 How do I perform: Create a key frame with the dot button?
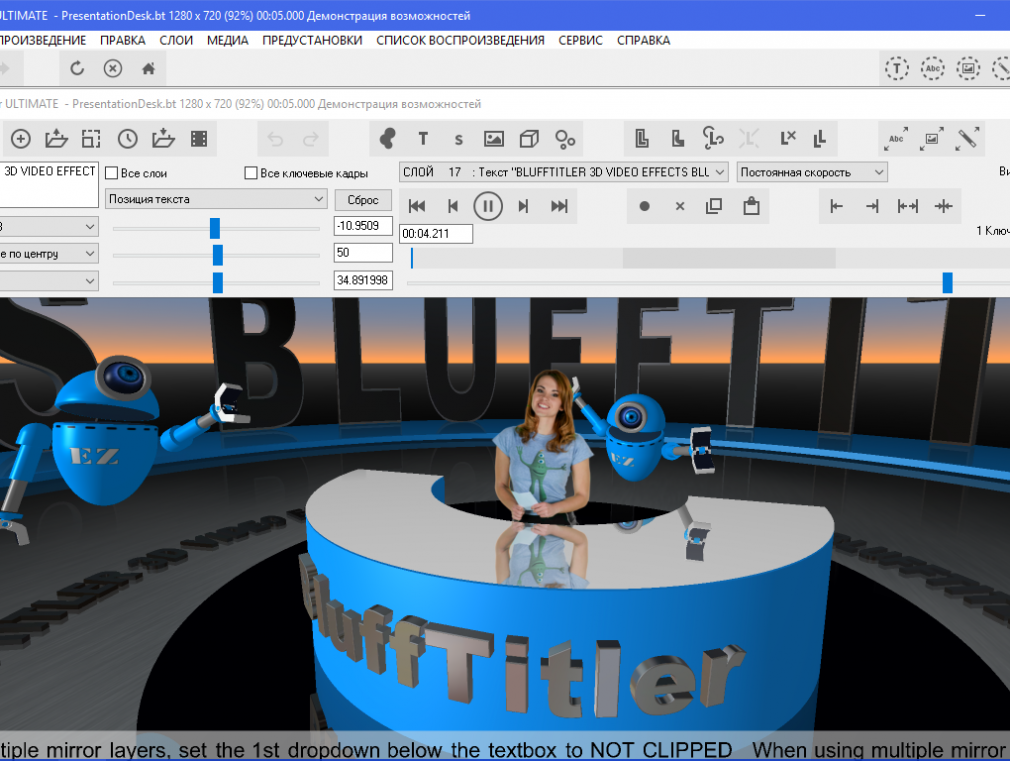tap(644, 206)
